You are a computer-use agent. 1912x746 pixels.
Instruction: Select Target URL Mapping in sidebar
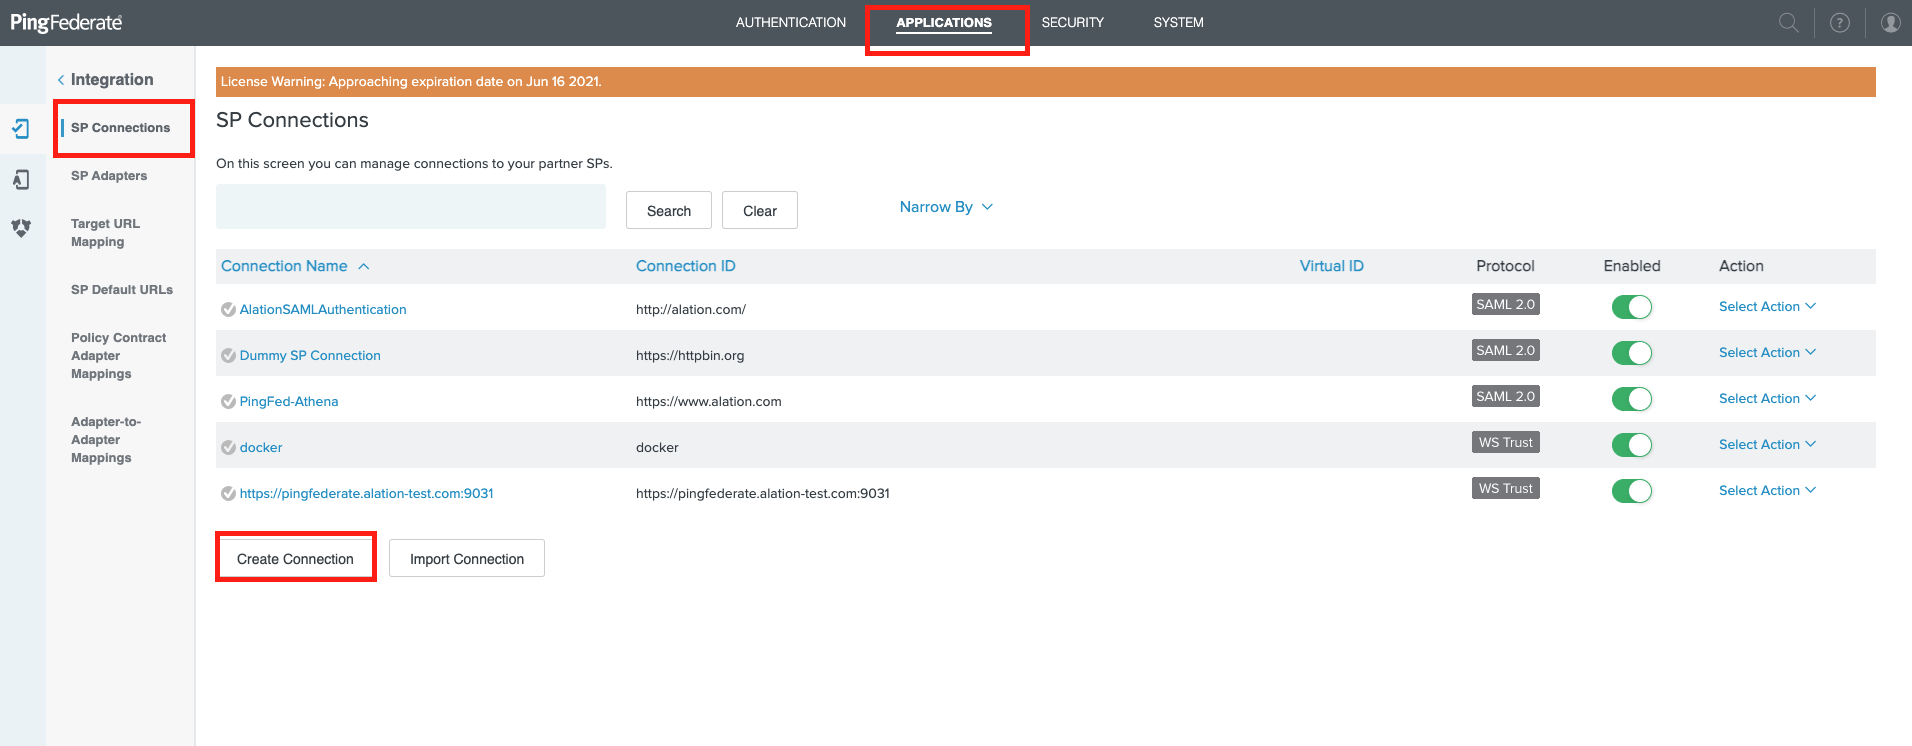tap(105, 233)
